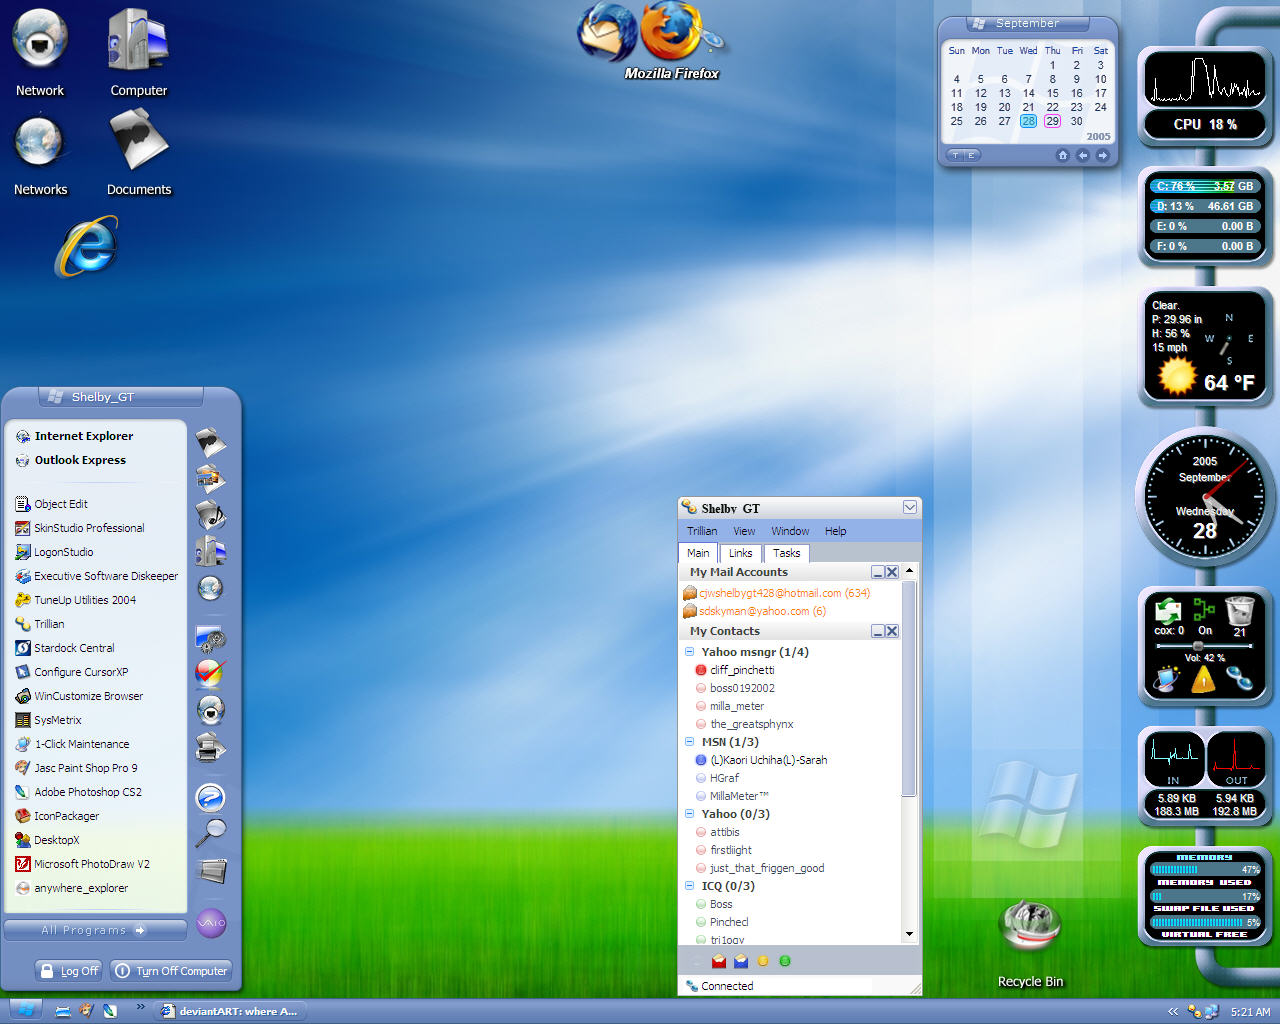Click the taskbar clock showing 5:21 AM
The height and width of the screenshot is (1024, 1280).
1250,1012
